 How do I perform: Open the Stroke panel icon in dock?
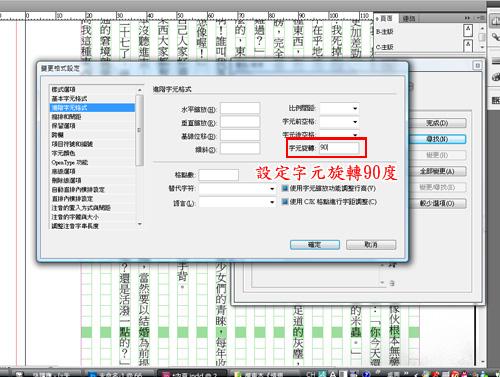coord(496,61)
